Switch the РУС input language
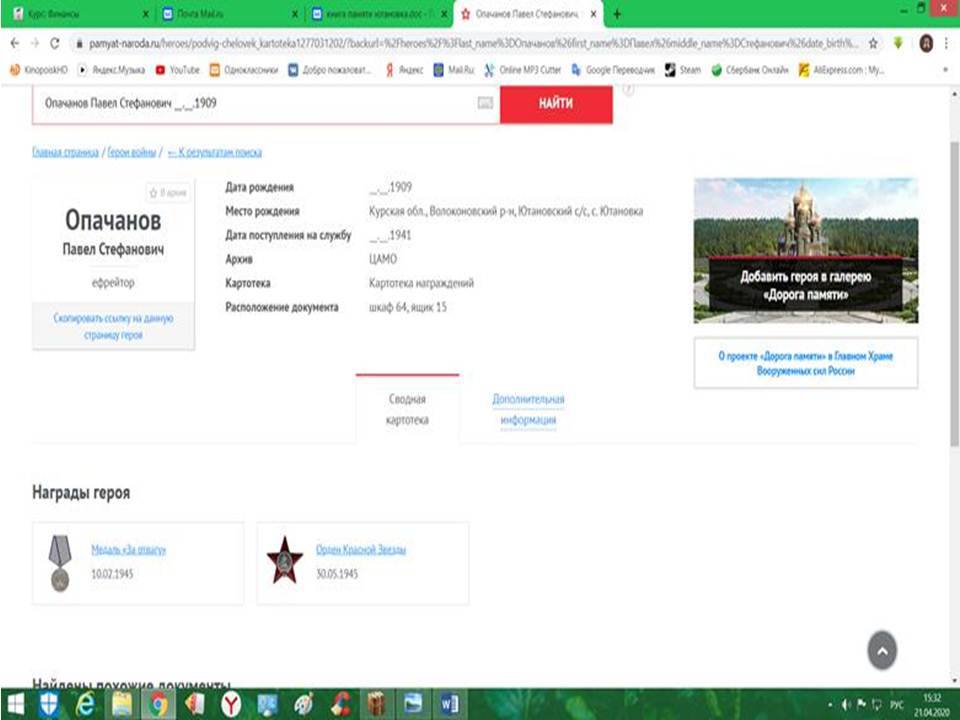 tap(896, 705)
